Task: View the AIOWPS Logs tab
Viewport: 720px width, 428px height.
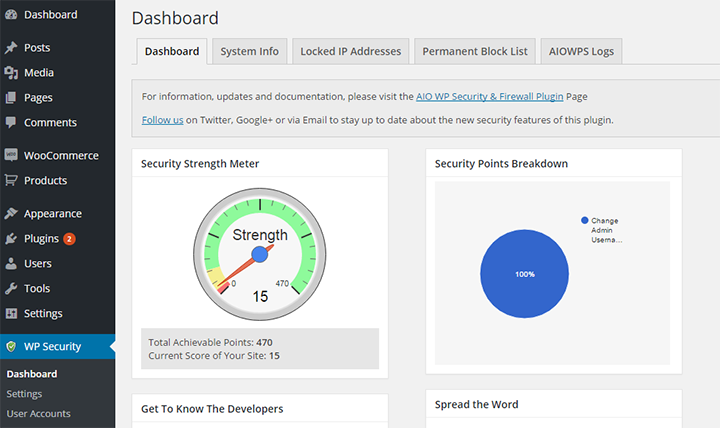Action: point(581,51)
